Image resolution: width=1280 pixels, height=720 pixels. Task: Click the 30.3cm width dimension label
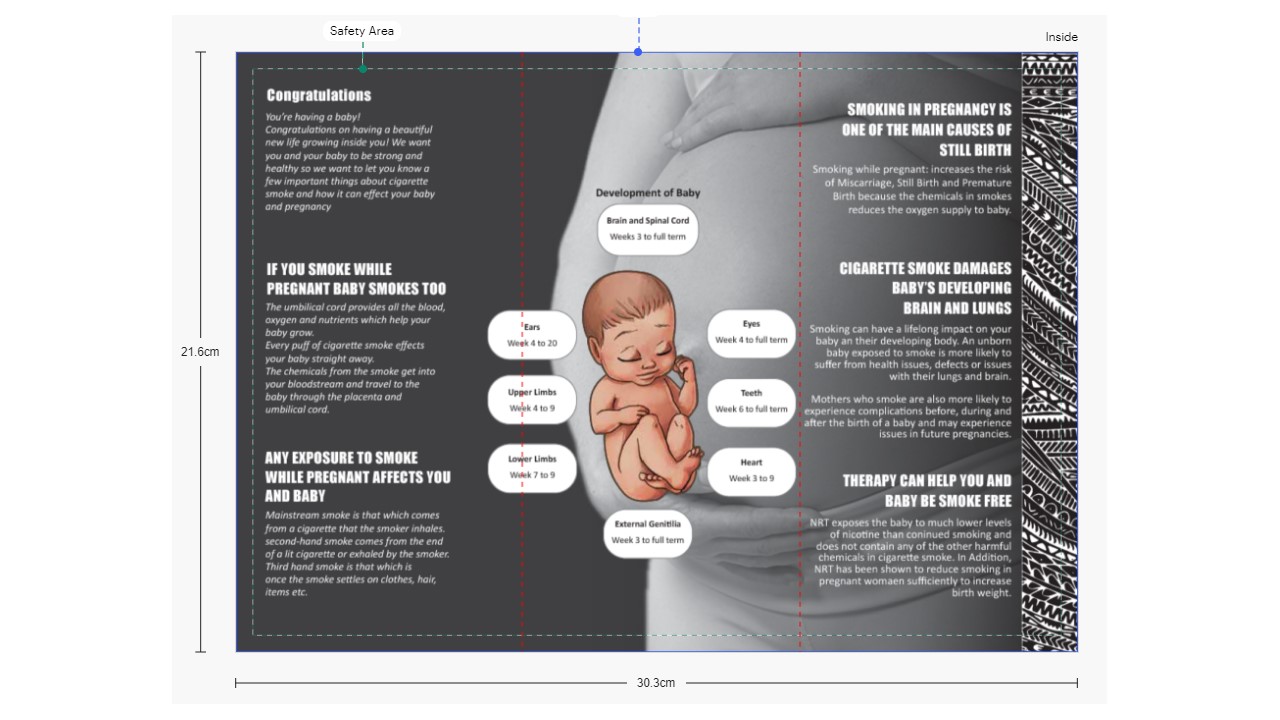[x=656, y=683]
